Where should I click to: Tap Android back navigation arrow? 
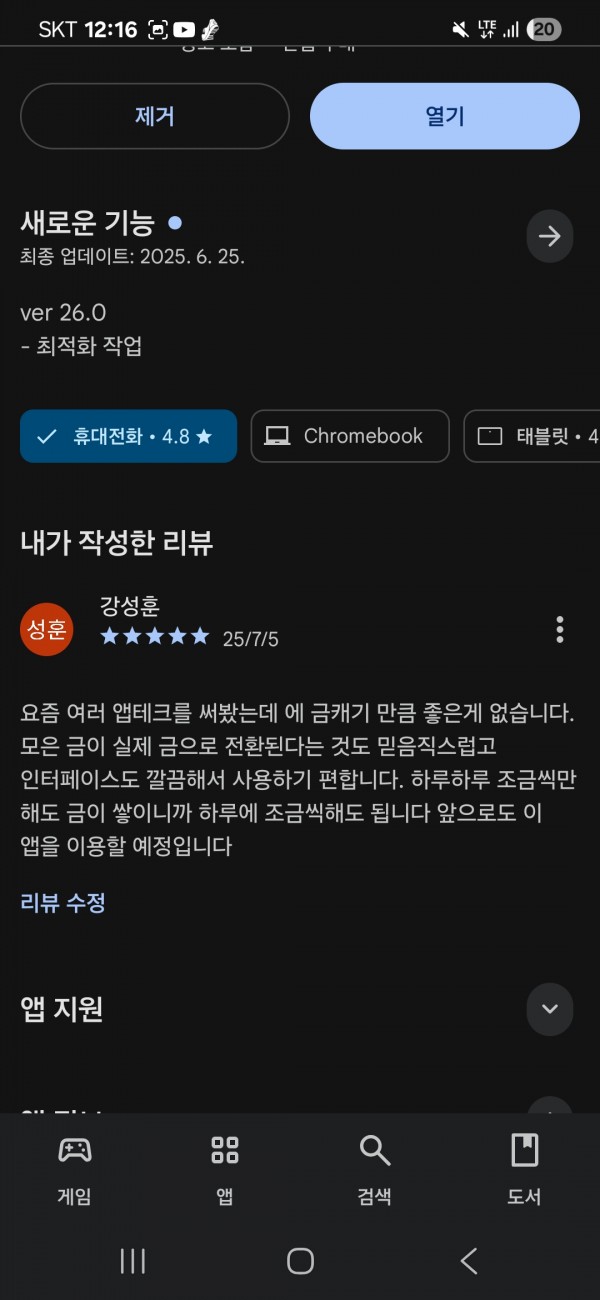[x=468, y=1261]
